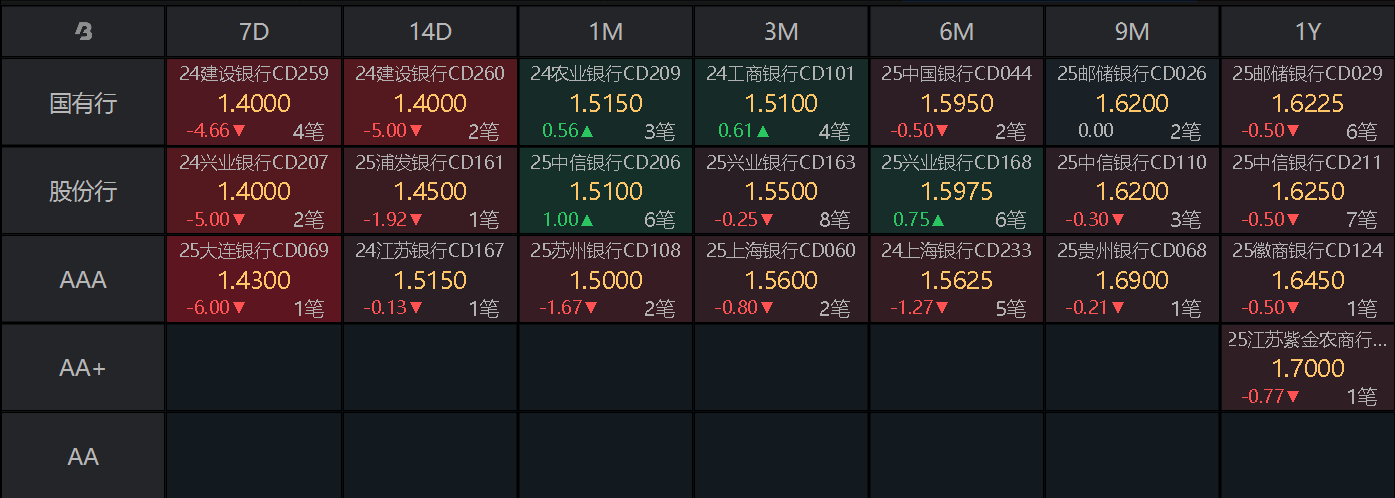Click the 股份行 row label

(83, 191)
